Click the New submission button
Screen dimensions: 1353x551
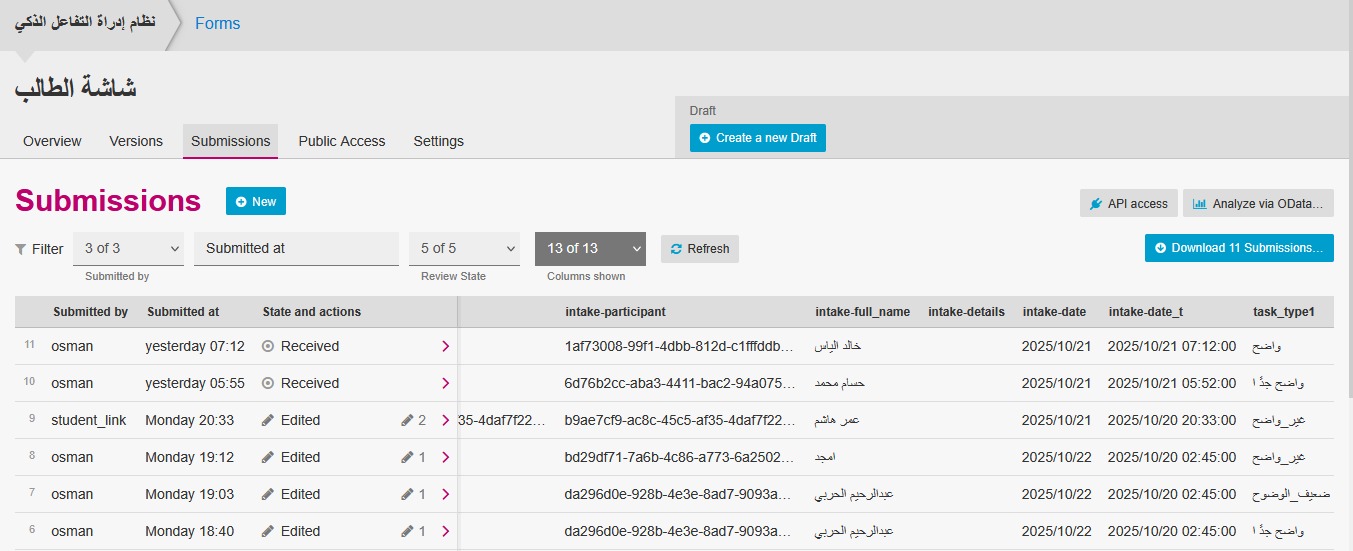(256, 202)
